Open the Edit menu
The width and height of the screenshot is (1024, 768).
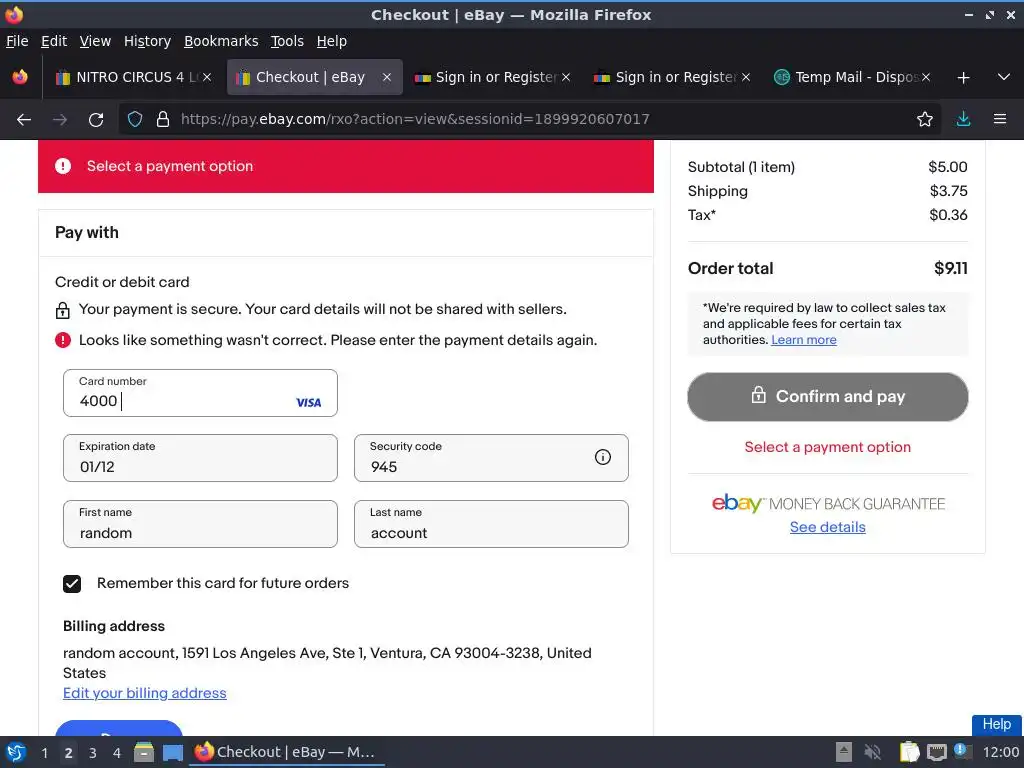tap(54, 41)
